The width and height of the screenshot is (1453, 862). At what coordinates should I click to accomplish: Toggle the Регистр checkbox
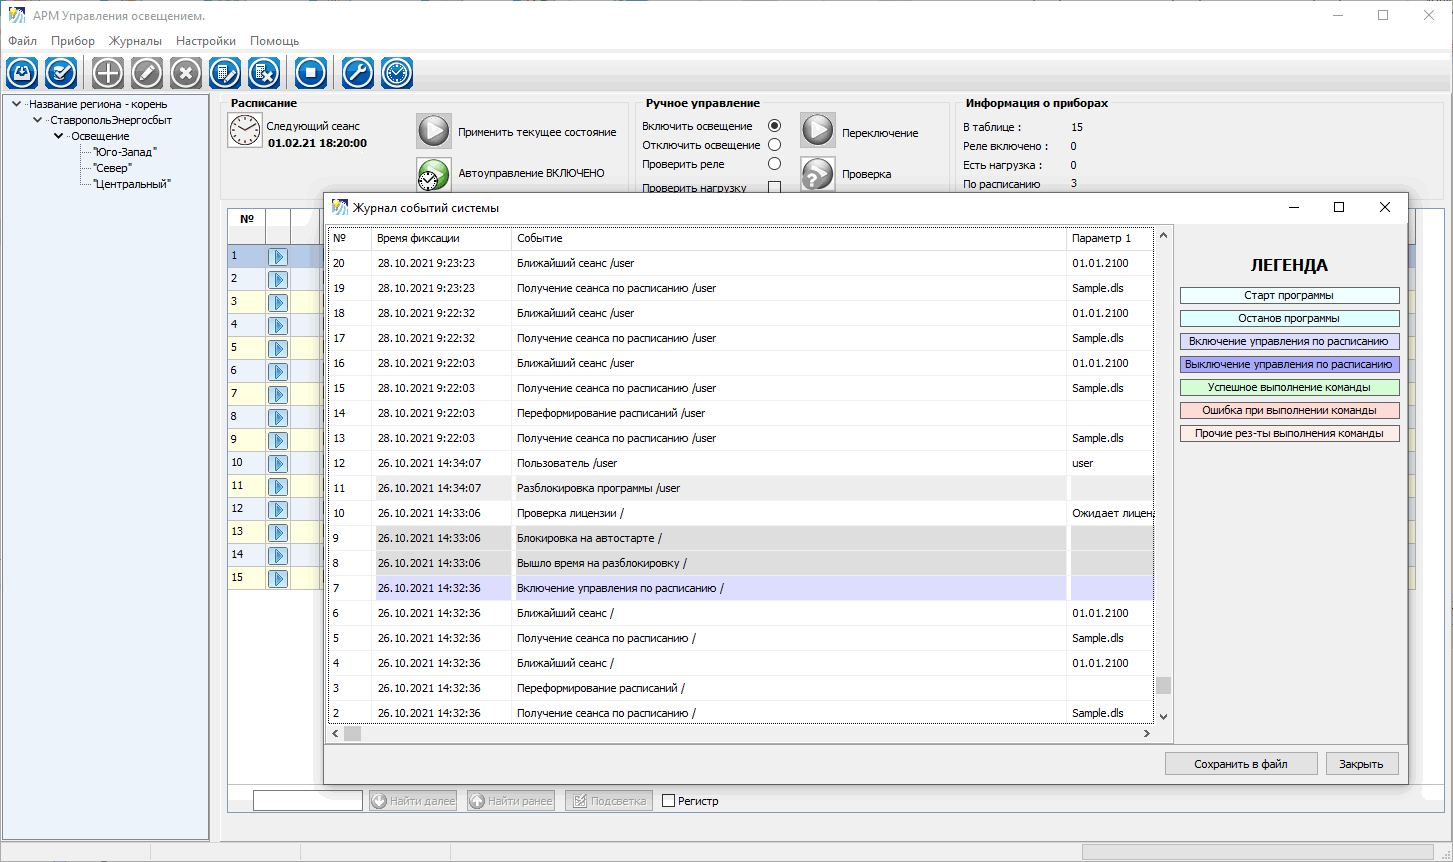669,801
